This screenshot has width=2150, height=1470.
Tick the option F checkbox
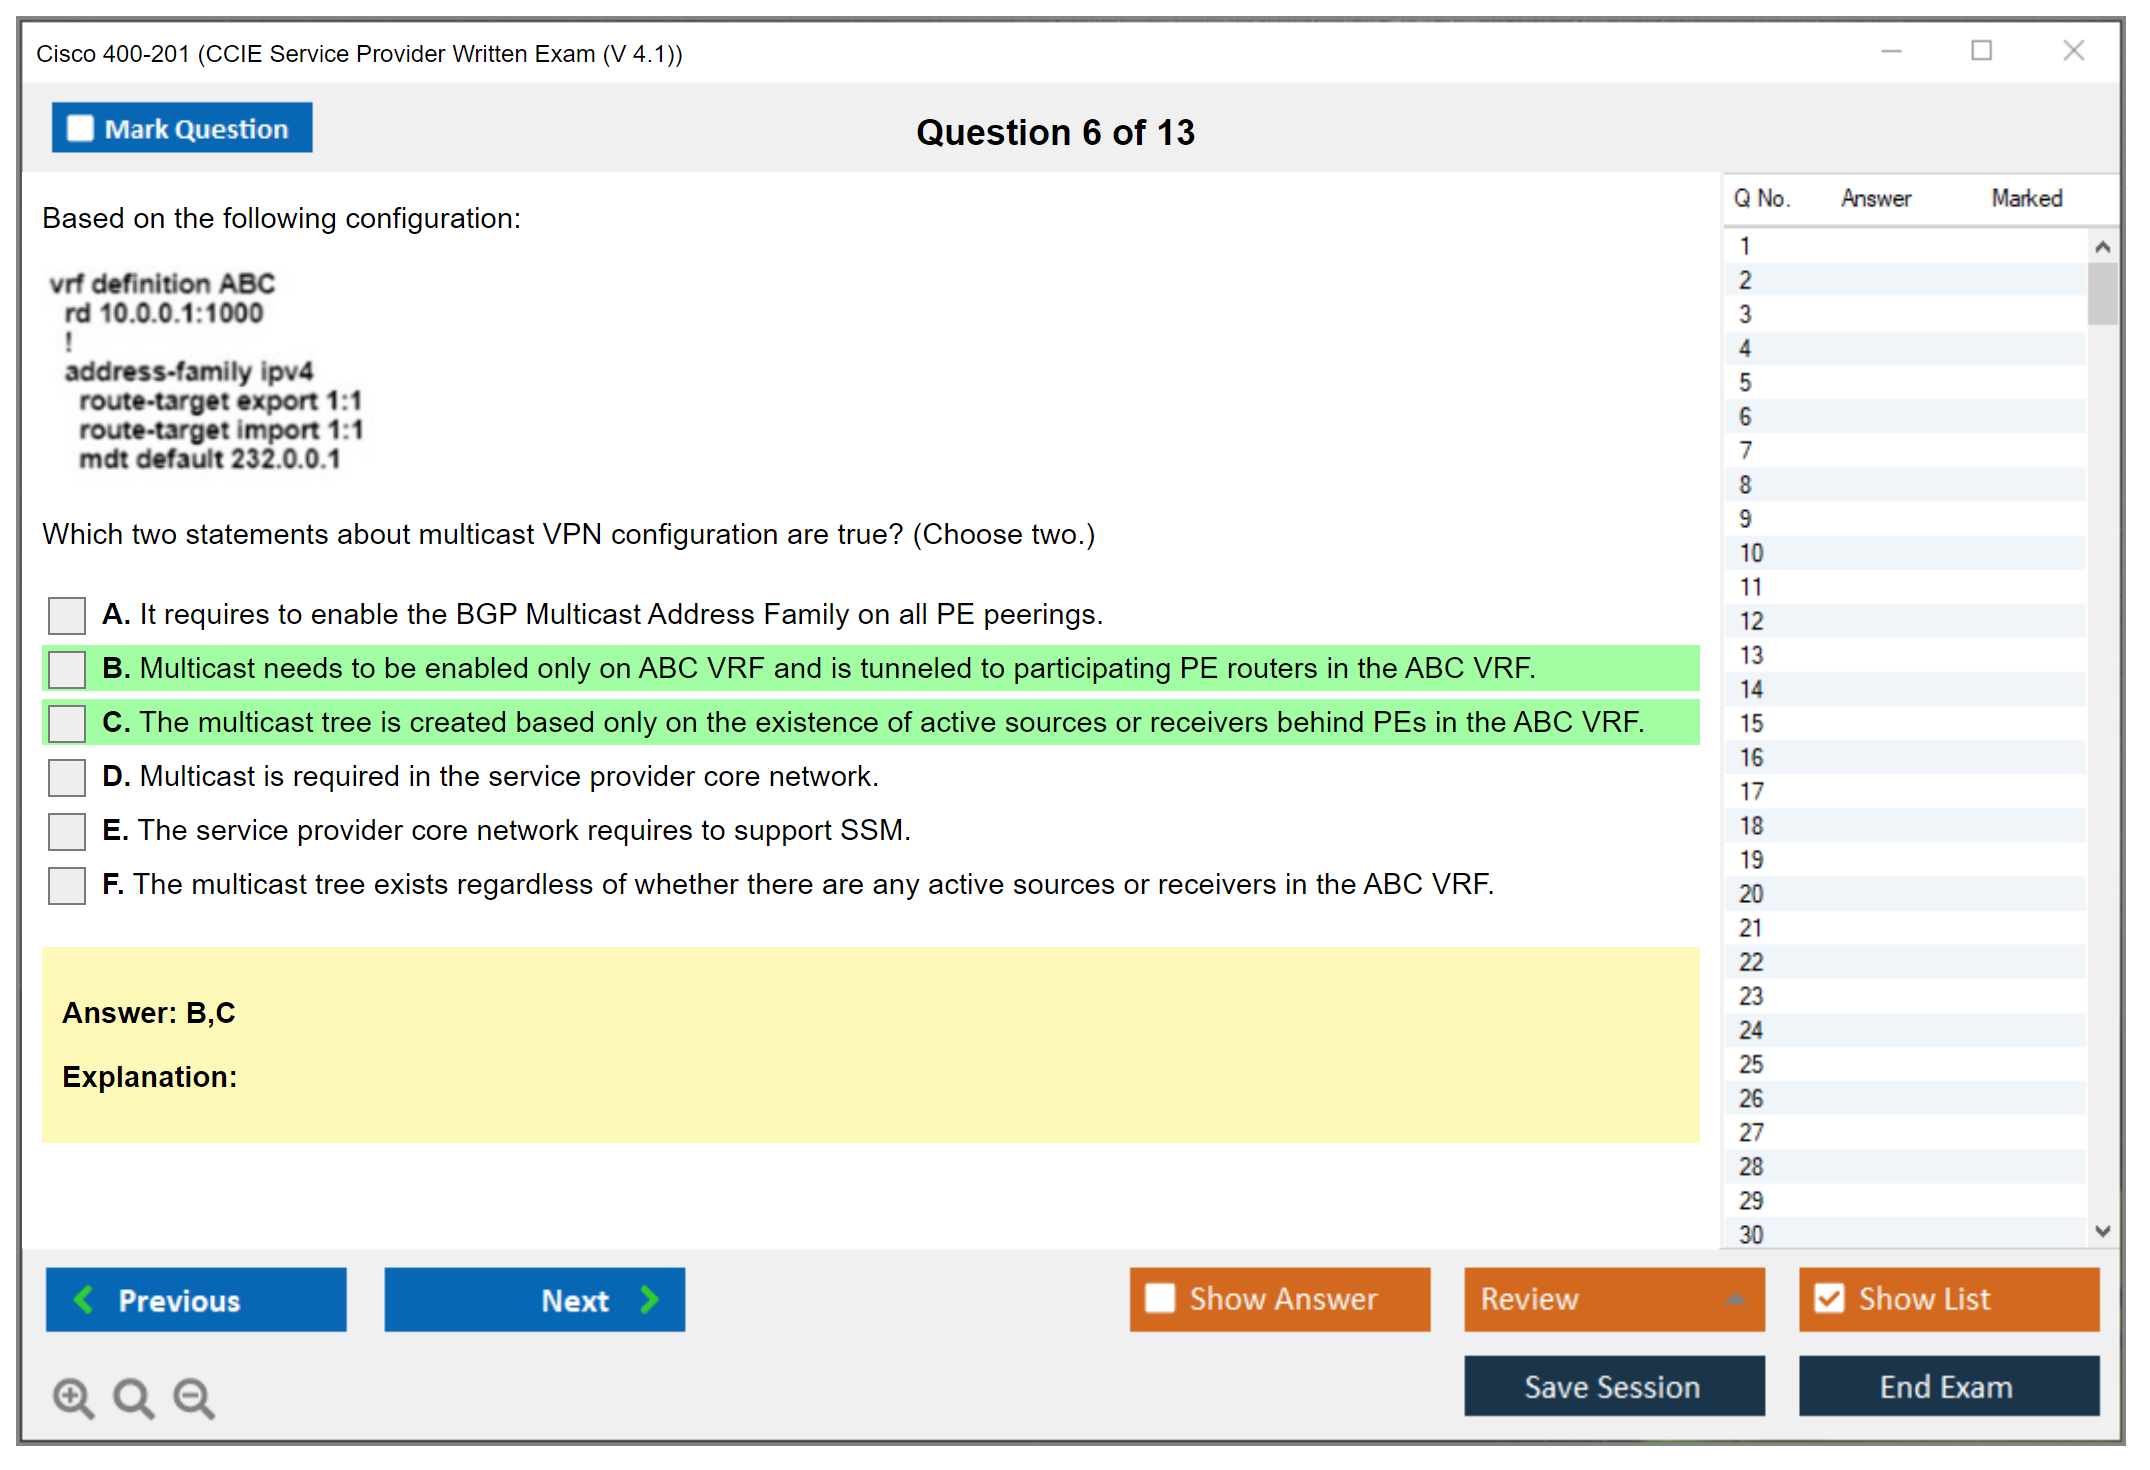tap(67, 885)
